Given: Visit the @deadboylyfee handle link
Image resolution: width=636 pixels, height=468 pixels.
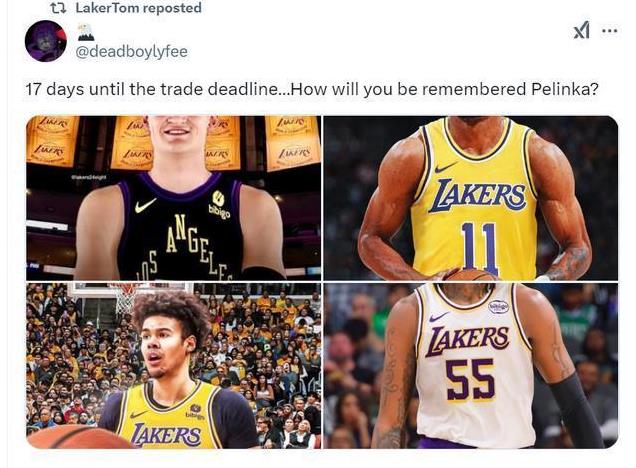Looking at the screenshot, I should click(132, 52).
